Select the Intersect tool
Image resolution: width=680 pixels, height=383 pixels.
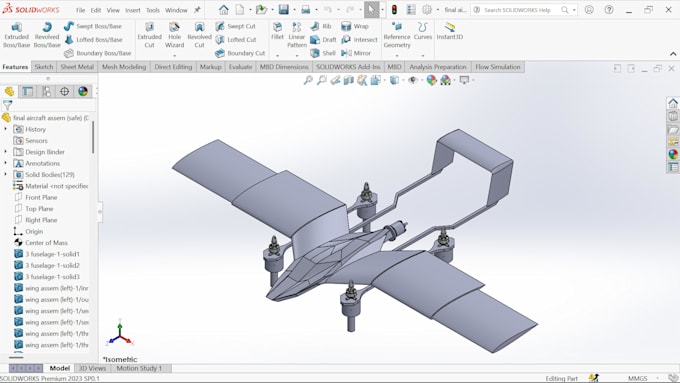click(x=359, y=39)
